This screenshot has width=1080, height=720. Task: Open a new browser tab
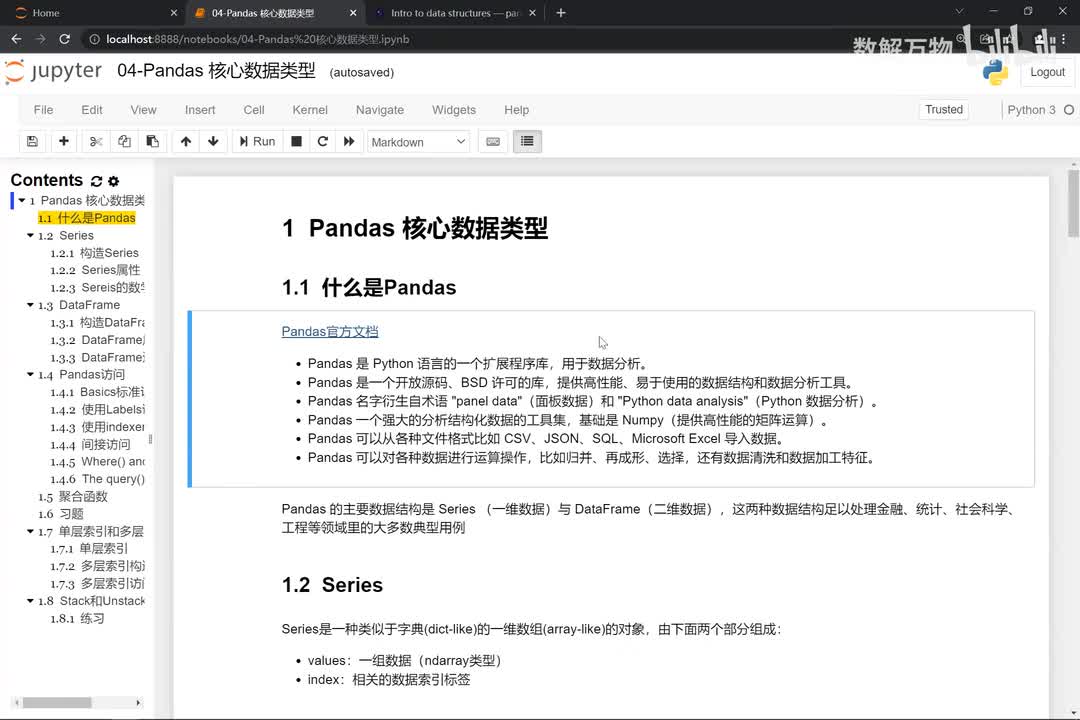[561, 13]
